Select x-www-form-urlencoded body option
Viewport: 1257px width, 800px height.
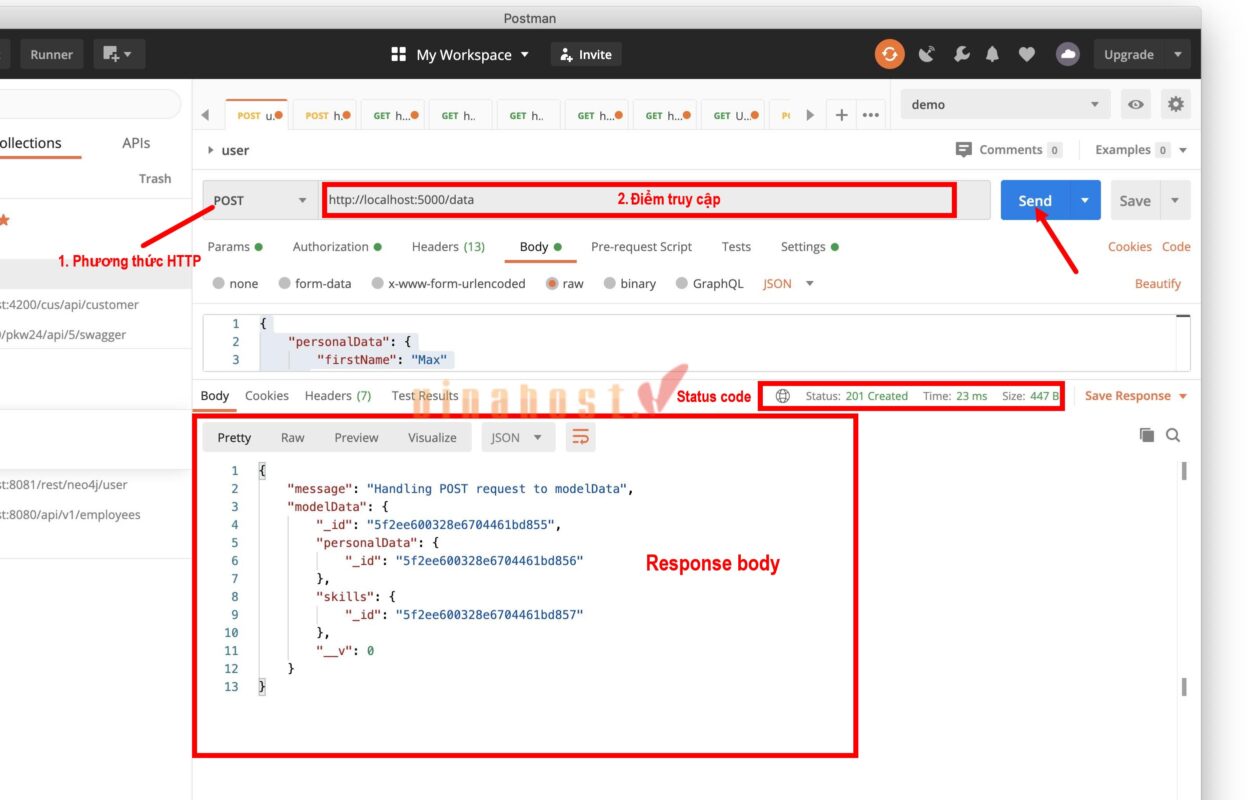pos(378,284)
